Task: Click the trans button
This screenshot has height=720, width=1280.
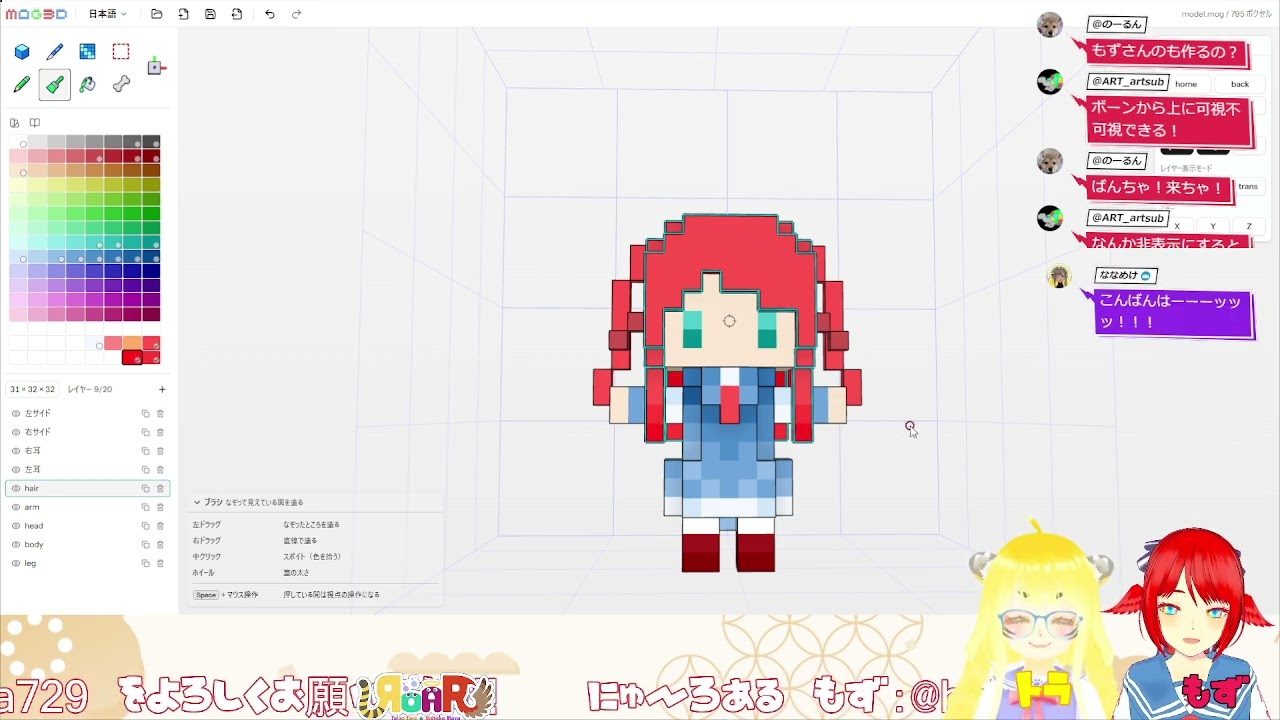Action: [1248, 187]
